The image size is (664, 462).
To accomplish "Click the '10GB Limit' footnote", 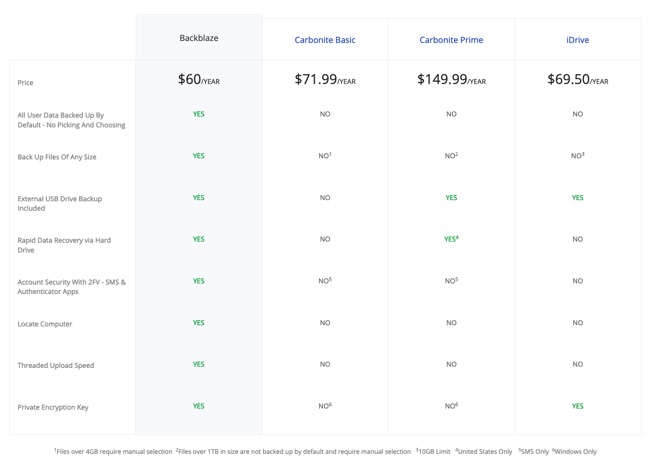I will click(x=433, y=451).
